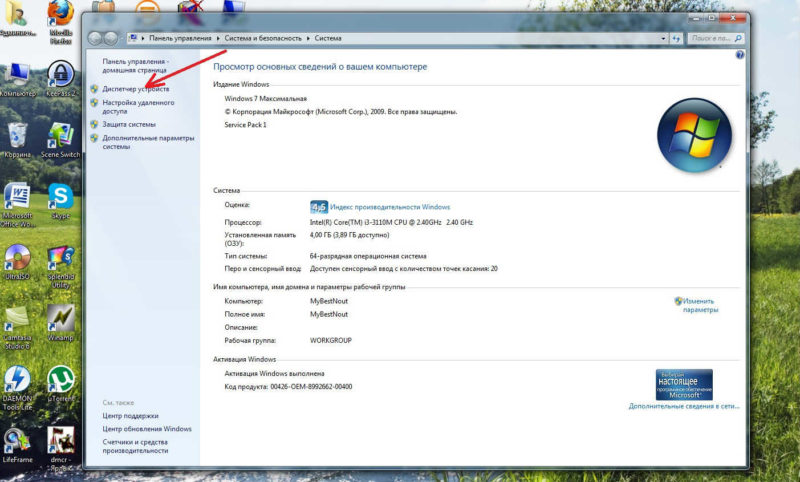Click the 4,5 performance rating badge
Viewport: 800px width, 482px height.
click(319, 206)
